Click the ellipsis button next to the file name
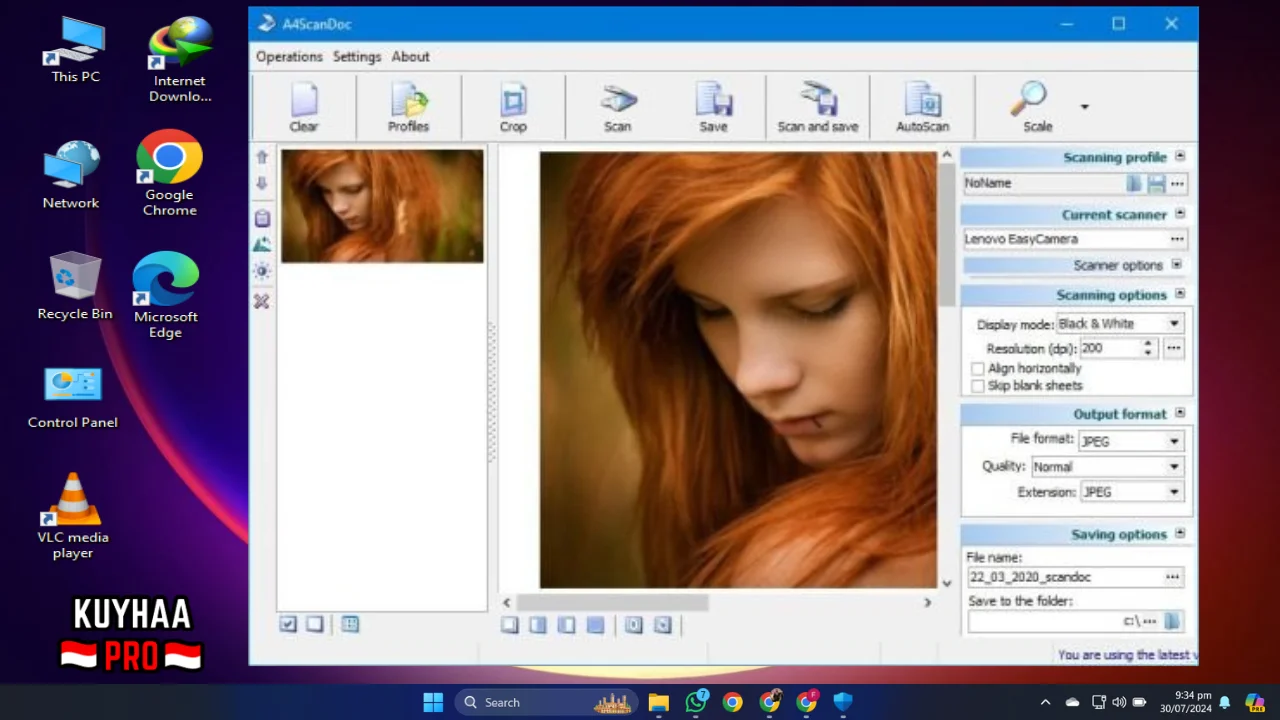The image size is (1280, 720). pyautogui.click(x=1172, y=577)
